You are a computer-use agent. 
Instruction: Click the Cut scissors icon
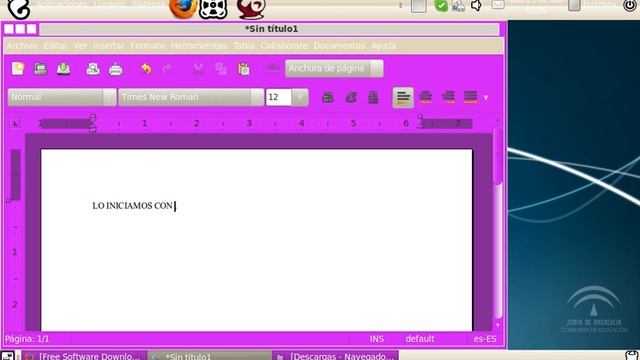pos(198,69)
